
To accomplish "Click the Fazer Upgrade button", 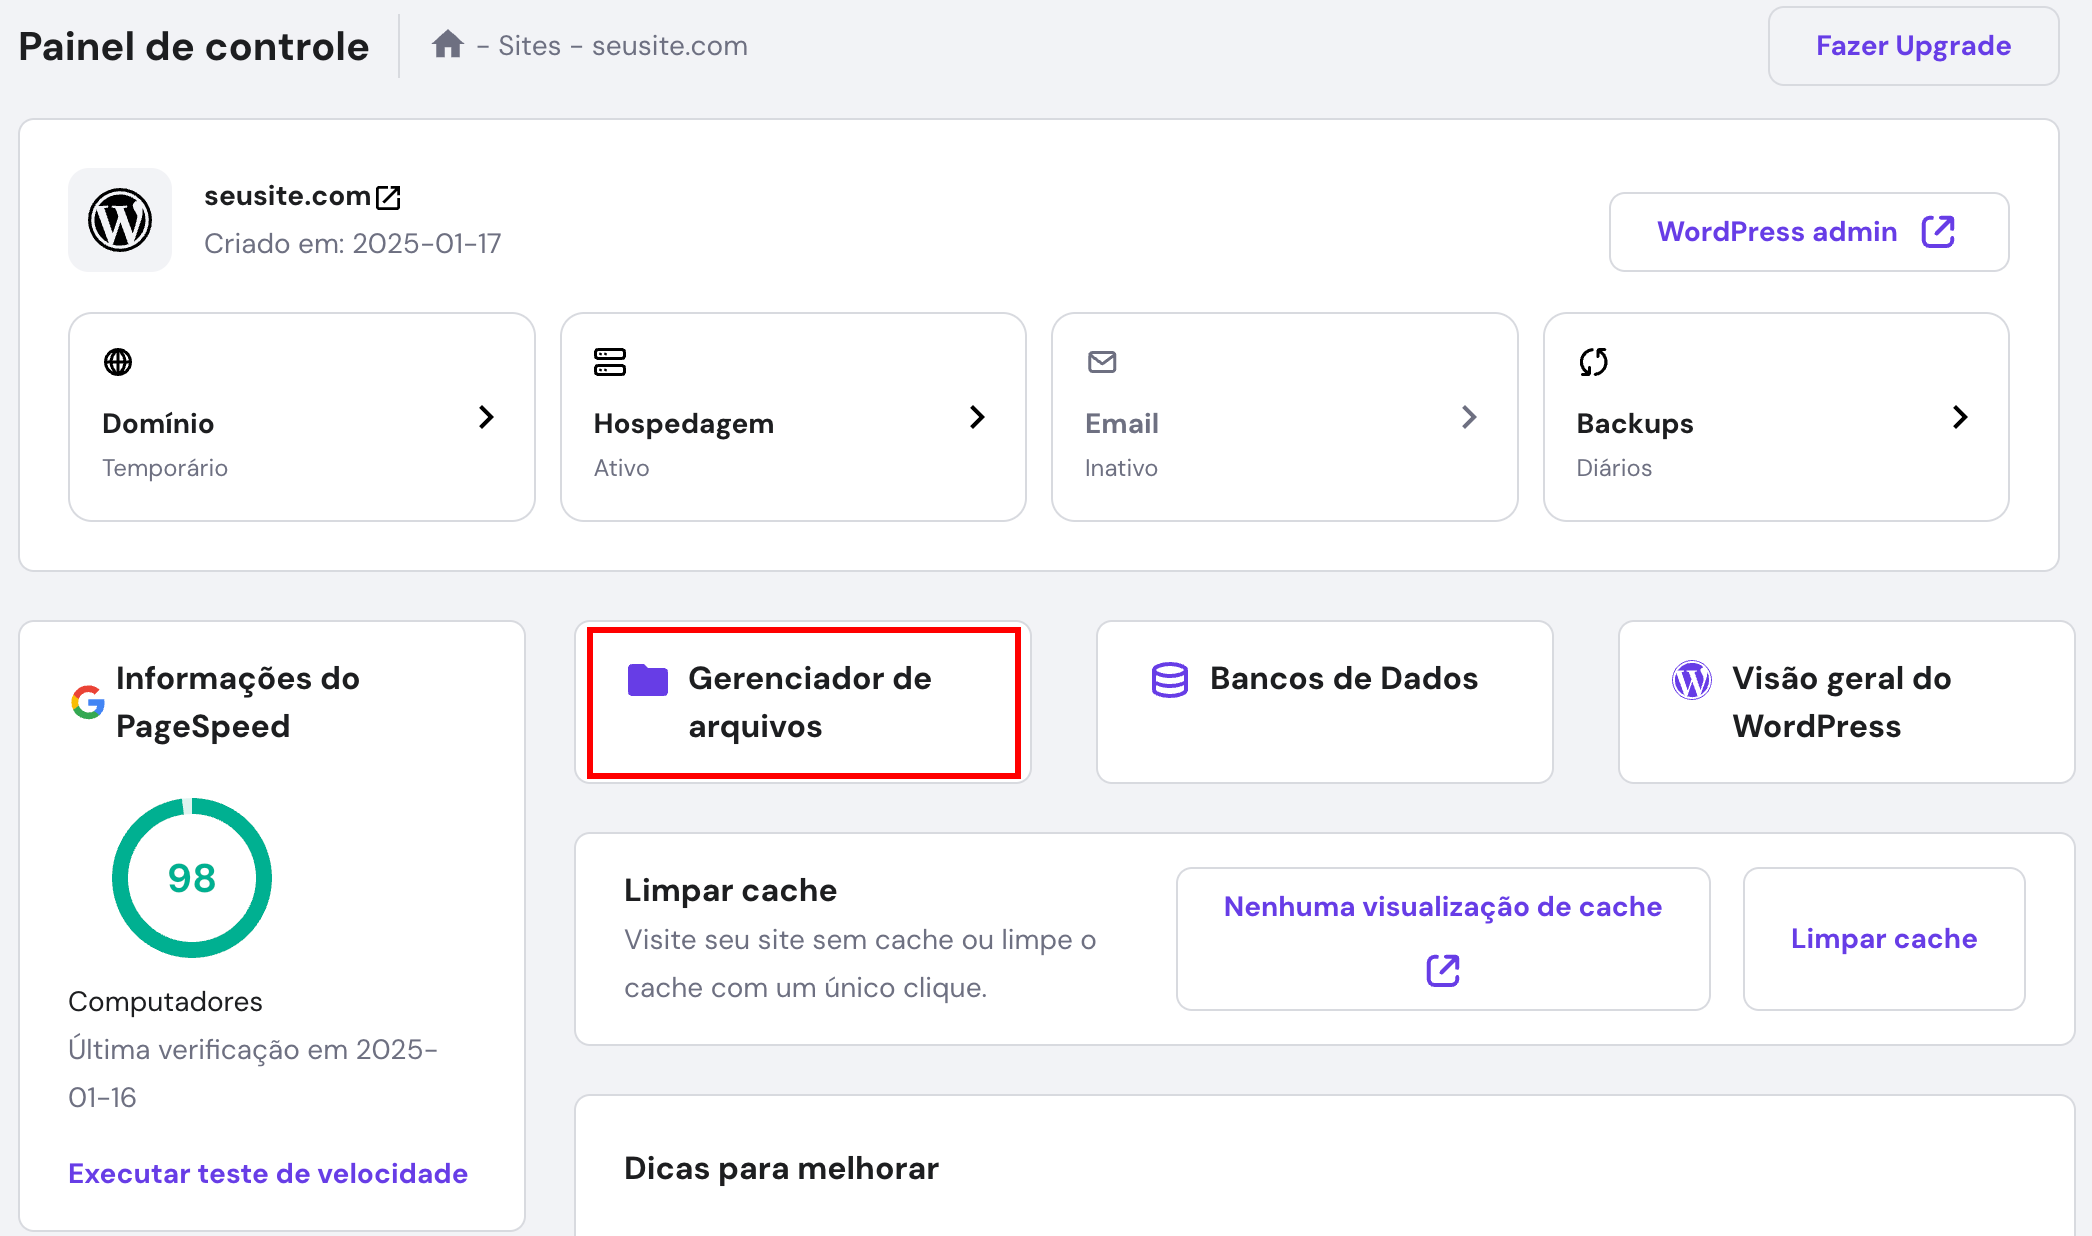I will [x=1913, y=45].
